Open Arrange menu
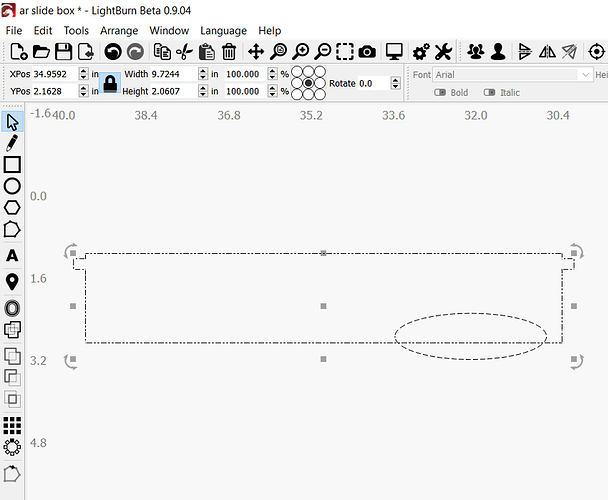 coord(119,30)
